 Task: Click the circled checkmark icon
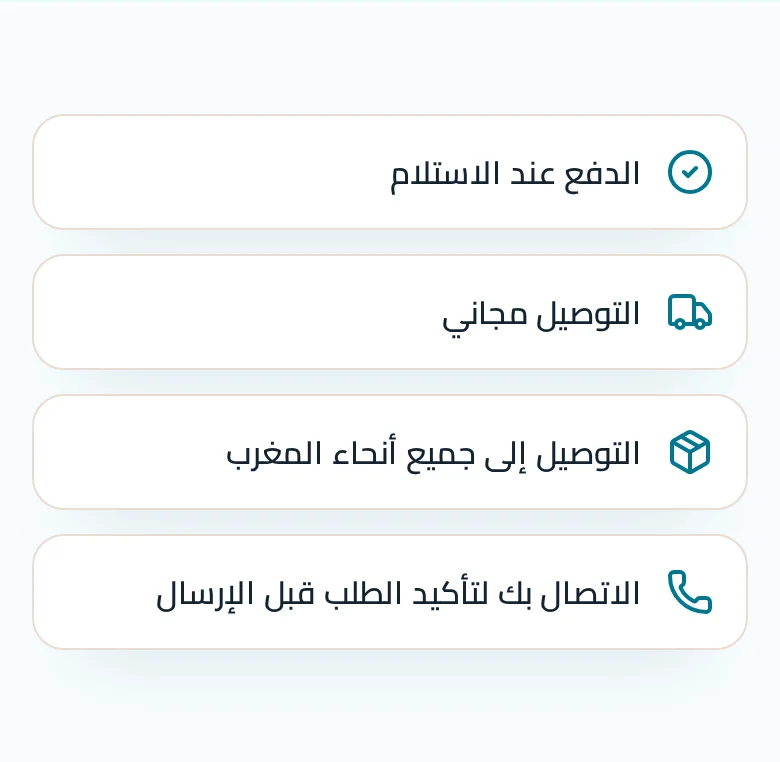click(689, 172)
